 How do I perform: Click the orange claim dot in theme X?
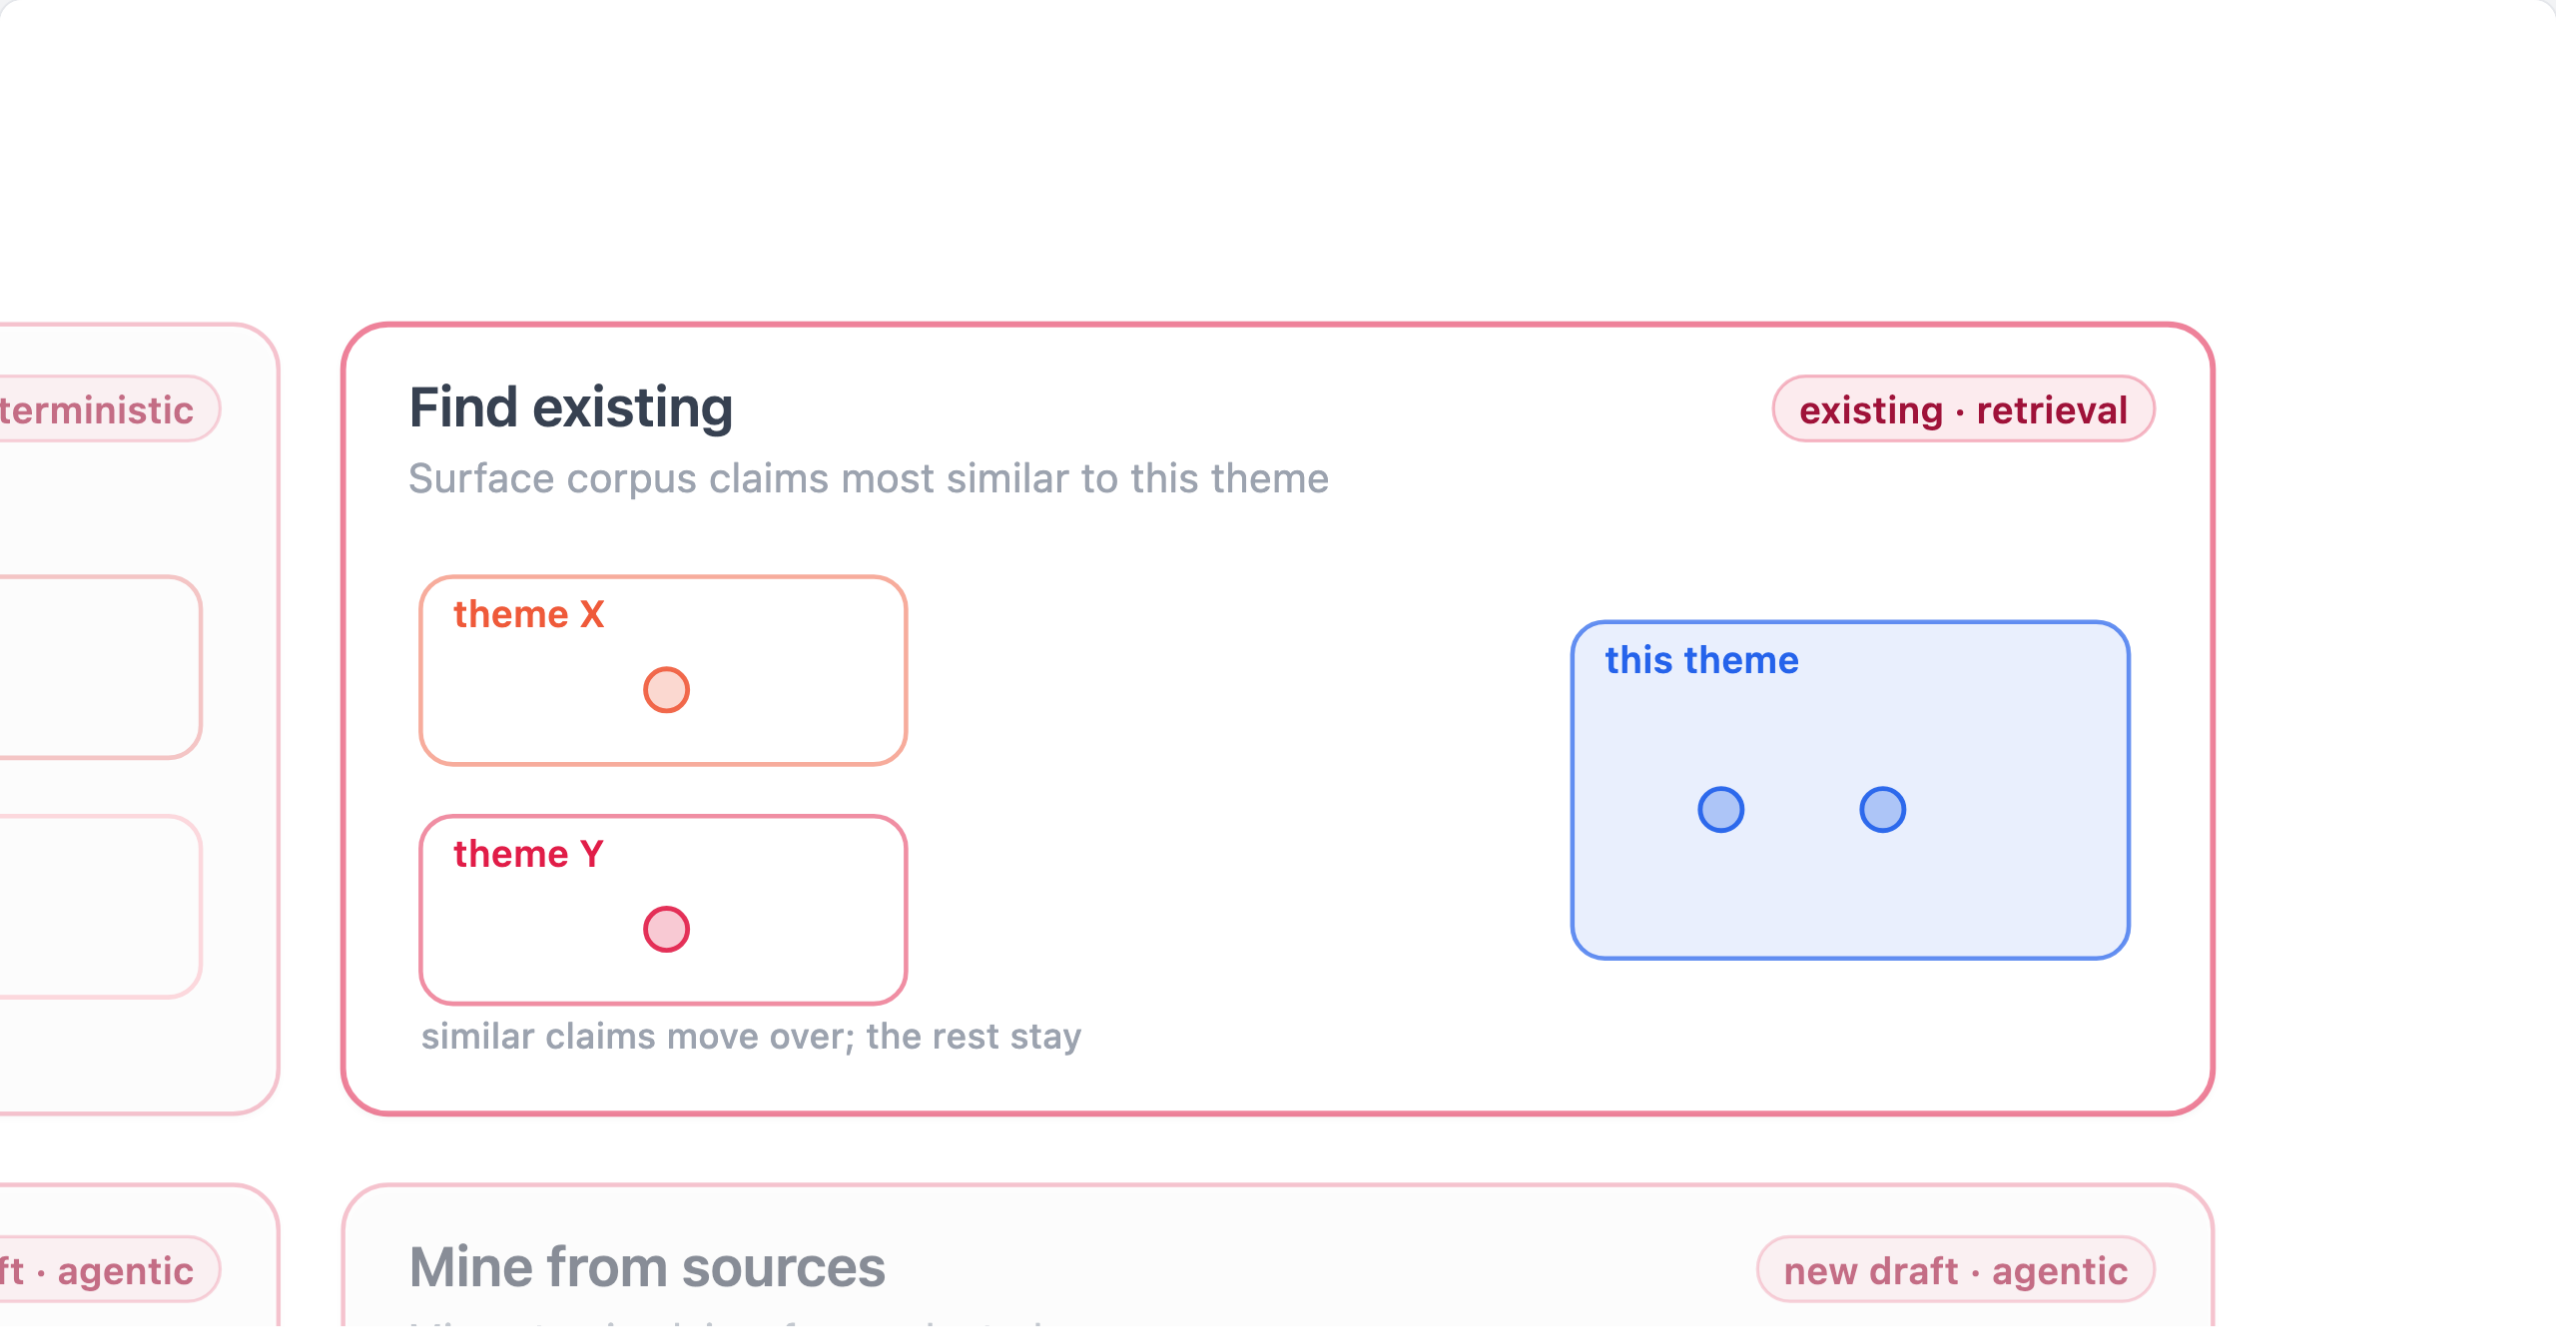(x=666, y=690)
